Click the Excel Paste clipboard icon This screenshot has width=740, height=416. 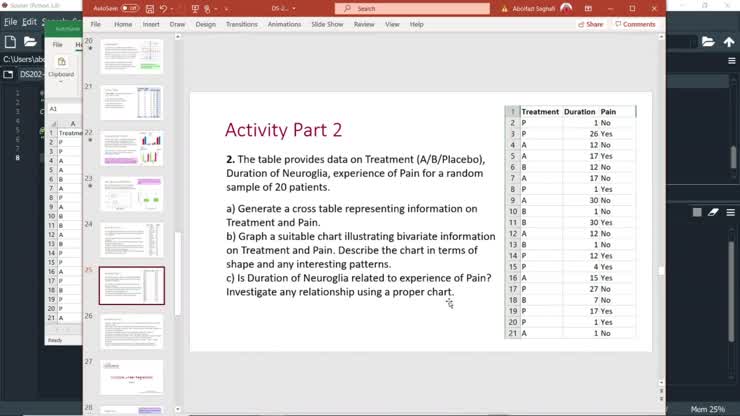pyautogui.click(x=61, y=62)
